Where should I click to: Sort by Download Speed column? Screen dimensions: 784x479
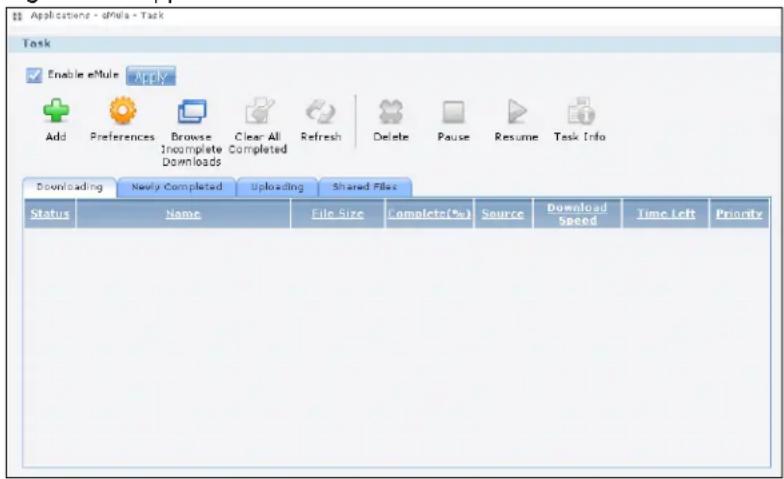click(577, 214)
